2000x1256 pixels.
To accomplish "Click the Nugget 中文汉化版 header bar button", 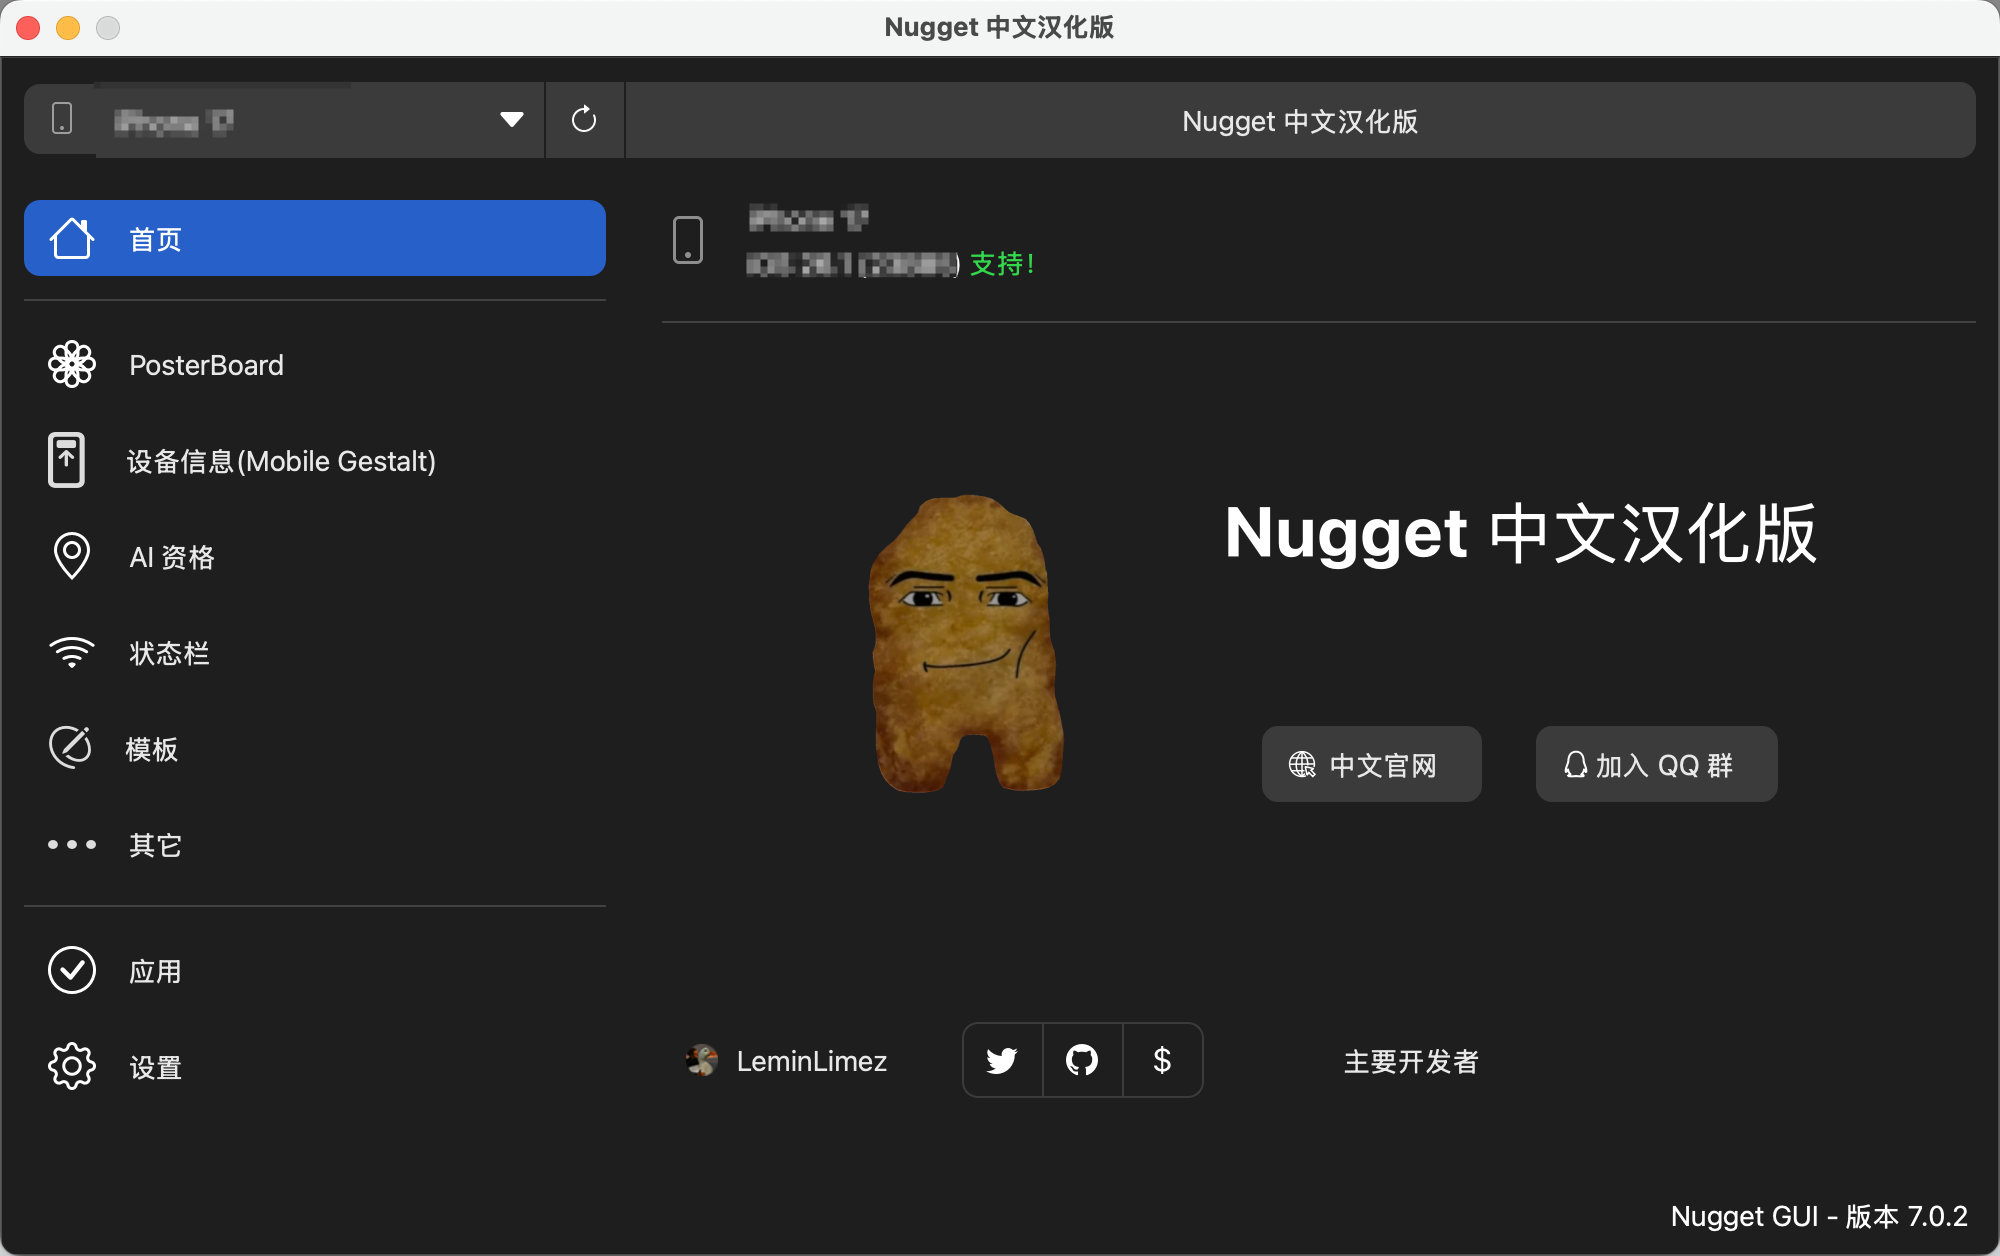I will pos(1300,120).
